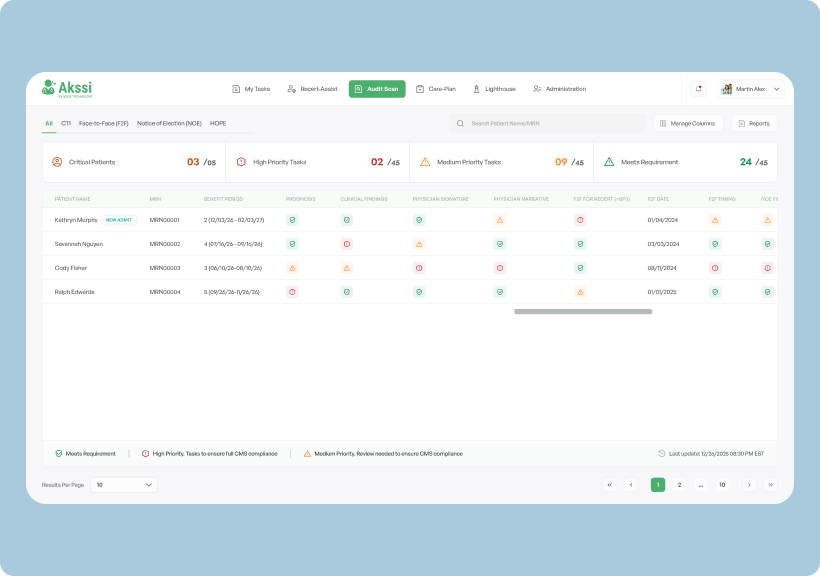Focus the Search Patient Name/MRN field
The width and height of the screenshot is (820, 576).
coord(547,123)
